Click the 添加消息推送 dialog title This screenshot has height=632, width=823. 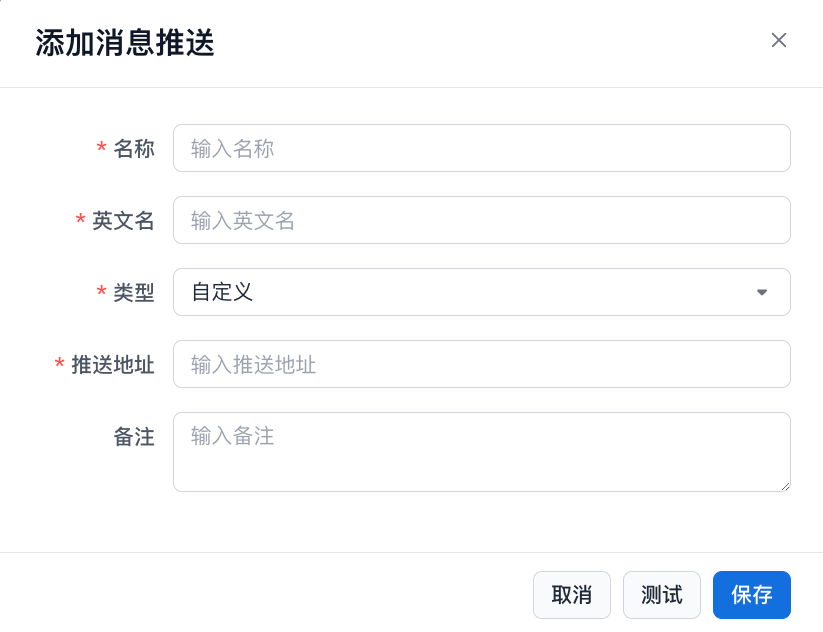[x=125, y=43]
